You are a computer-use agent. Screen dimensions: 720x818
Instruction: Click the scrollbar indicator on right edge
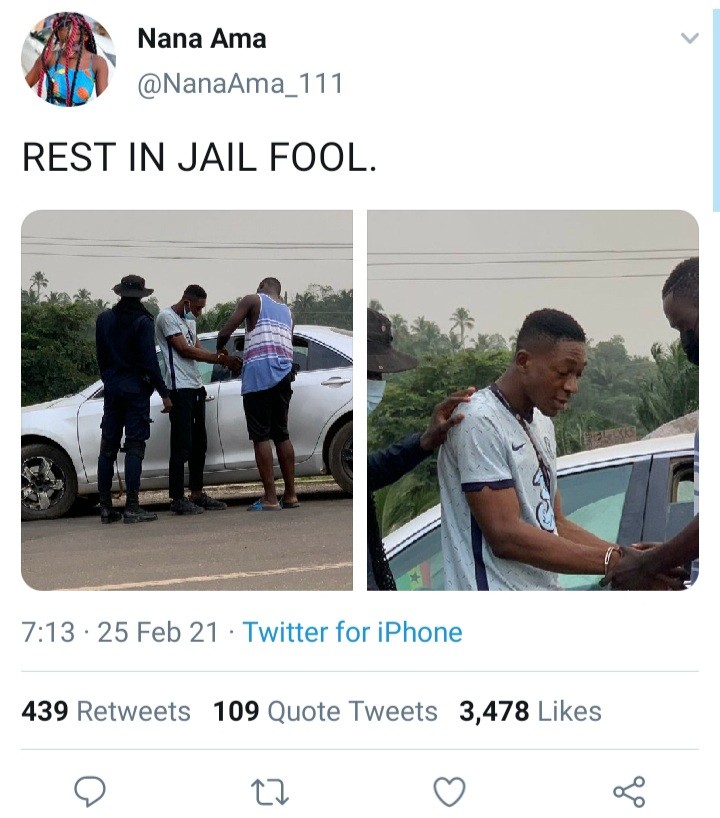coord(715,111)
